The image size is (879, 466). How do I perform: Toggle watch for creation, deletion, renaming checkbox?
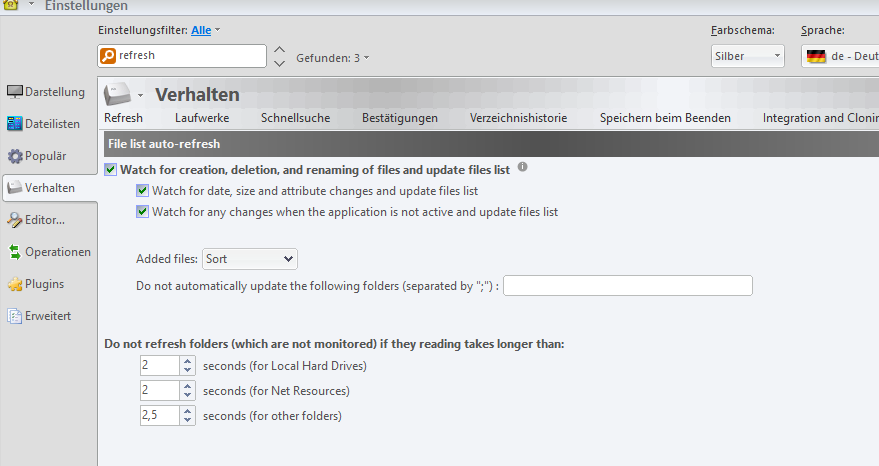tap(111, 170)
